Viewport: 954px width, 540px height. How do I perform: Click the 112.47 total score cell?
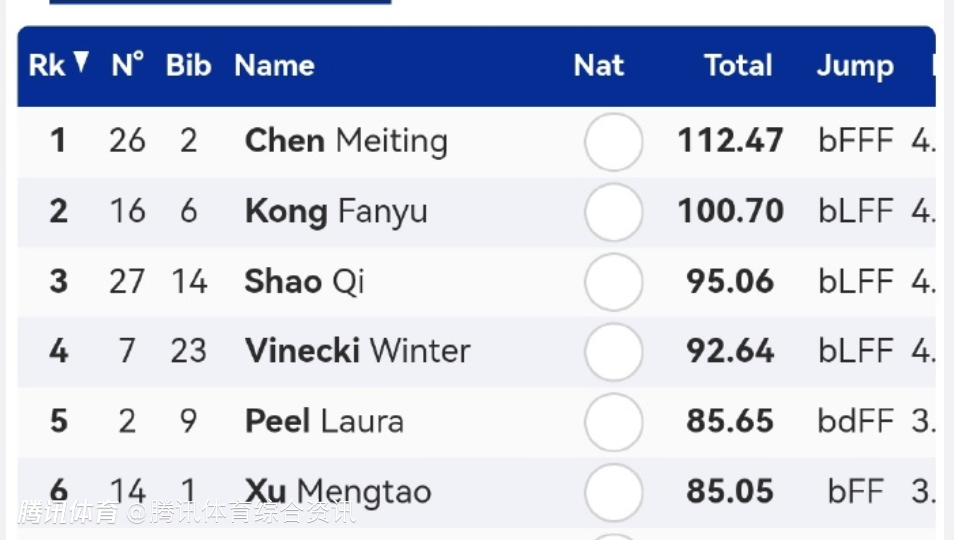click(x=730, y=141)
